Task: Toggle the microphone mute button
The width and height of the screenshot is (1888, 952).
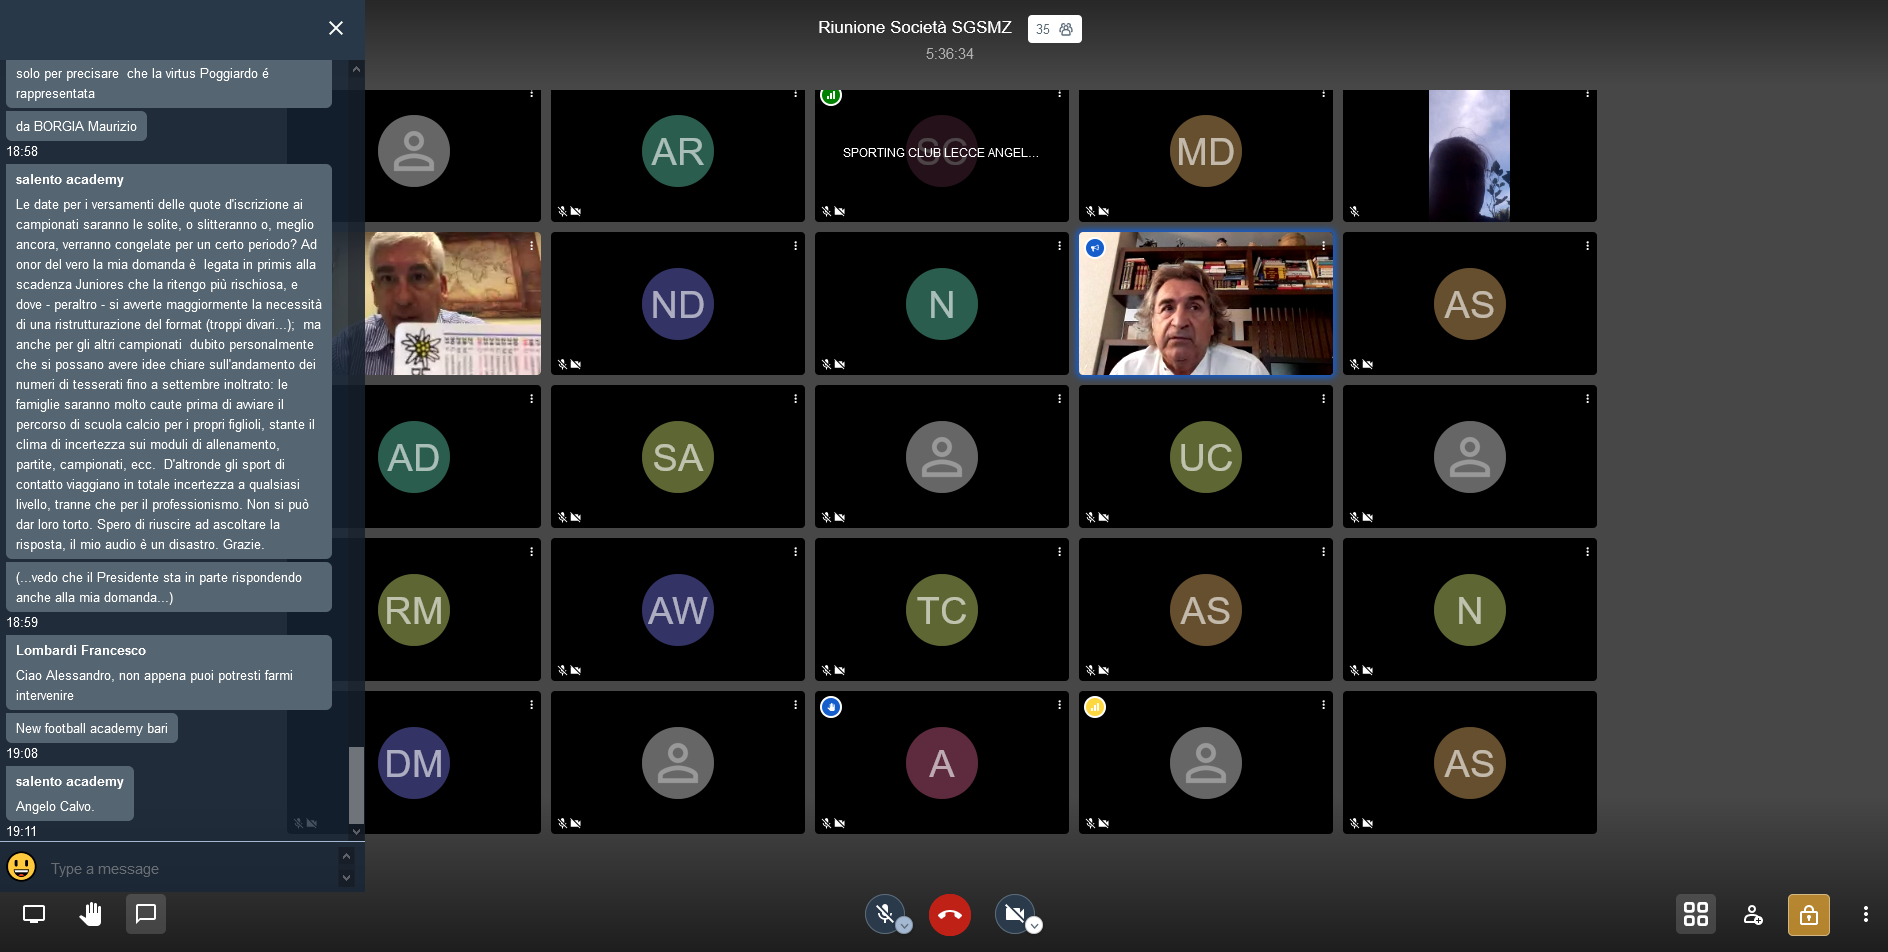Action: click(x=884, y=913)
